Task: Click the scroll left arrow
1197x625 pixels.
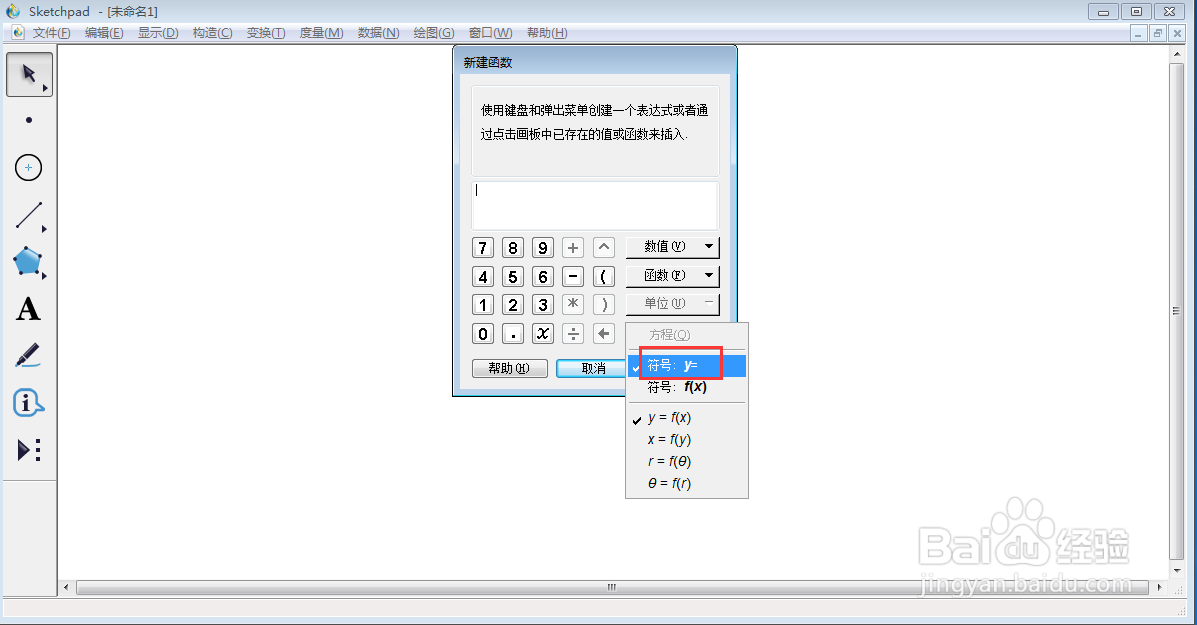Action: [66, 588]
